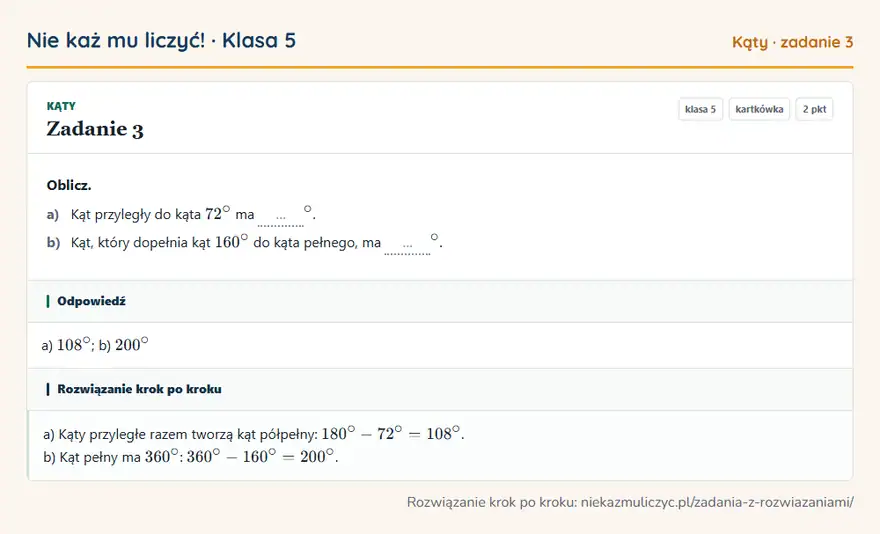Click the 'klasa 5' tag
The height and width of the screenshot is (534, 880).
[700, 109]
